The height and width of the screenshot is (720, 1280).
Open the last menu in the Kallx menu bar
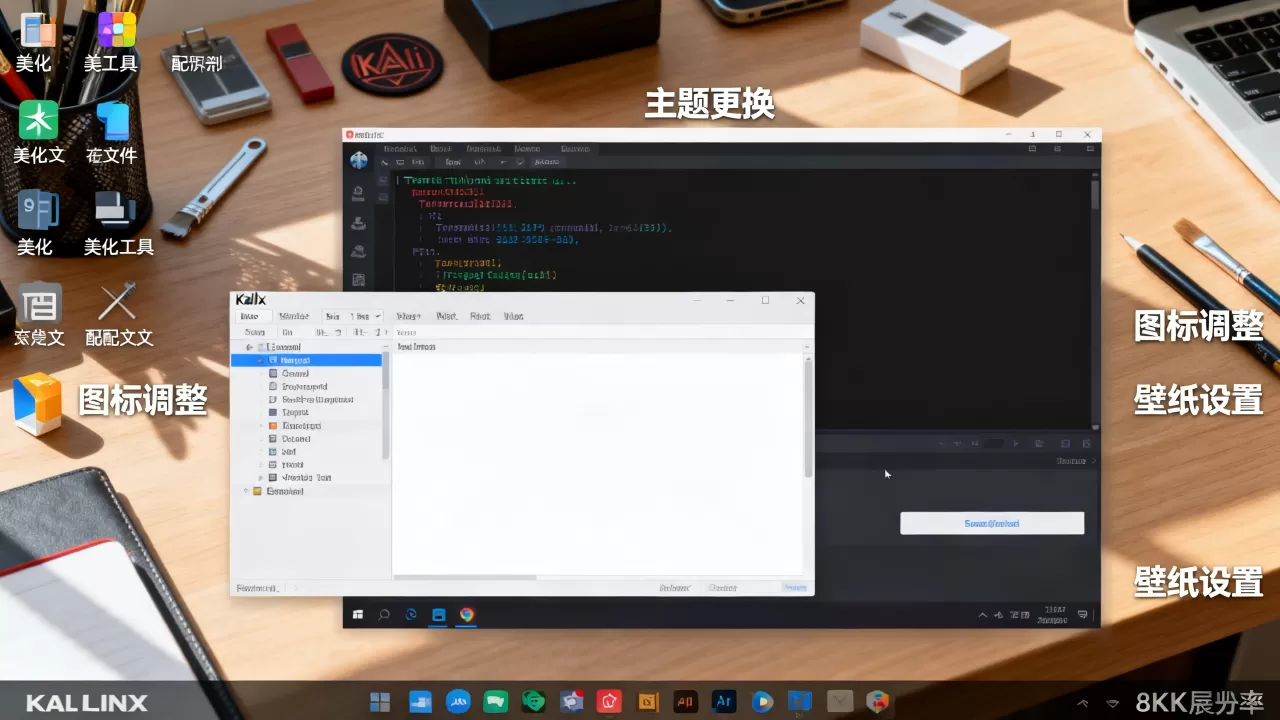point(513,316)
